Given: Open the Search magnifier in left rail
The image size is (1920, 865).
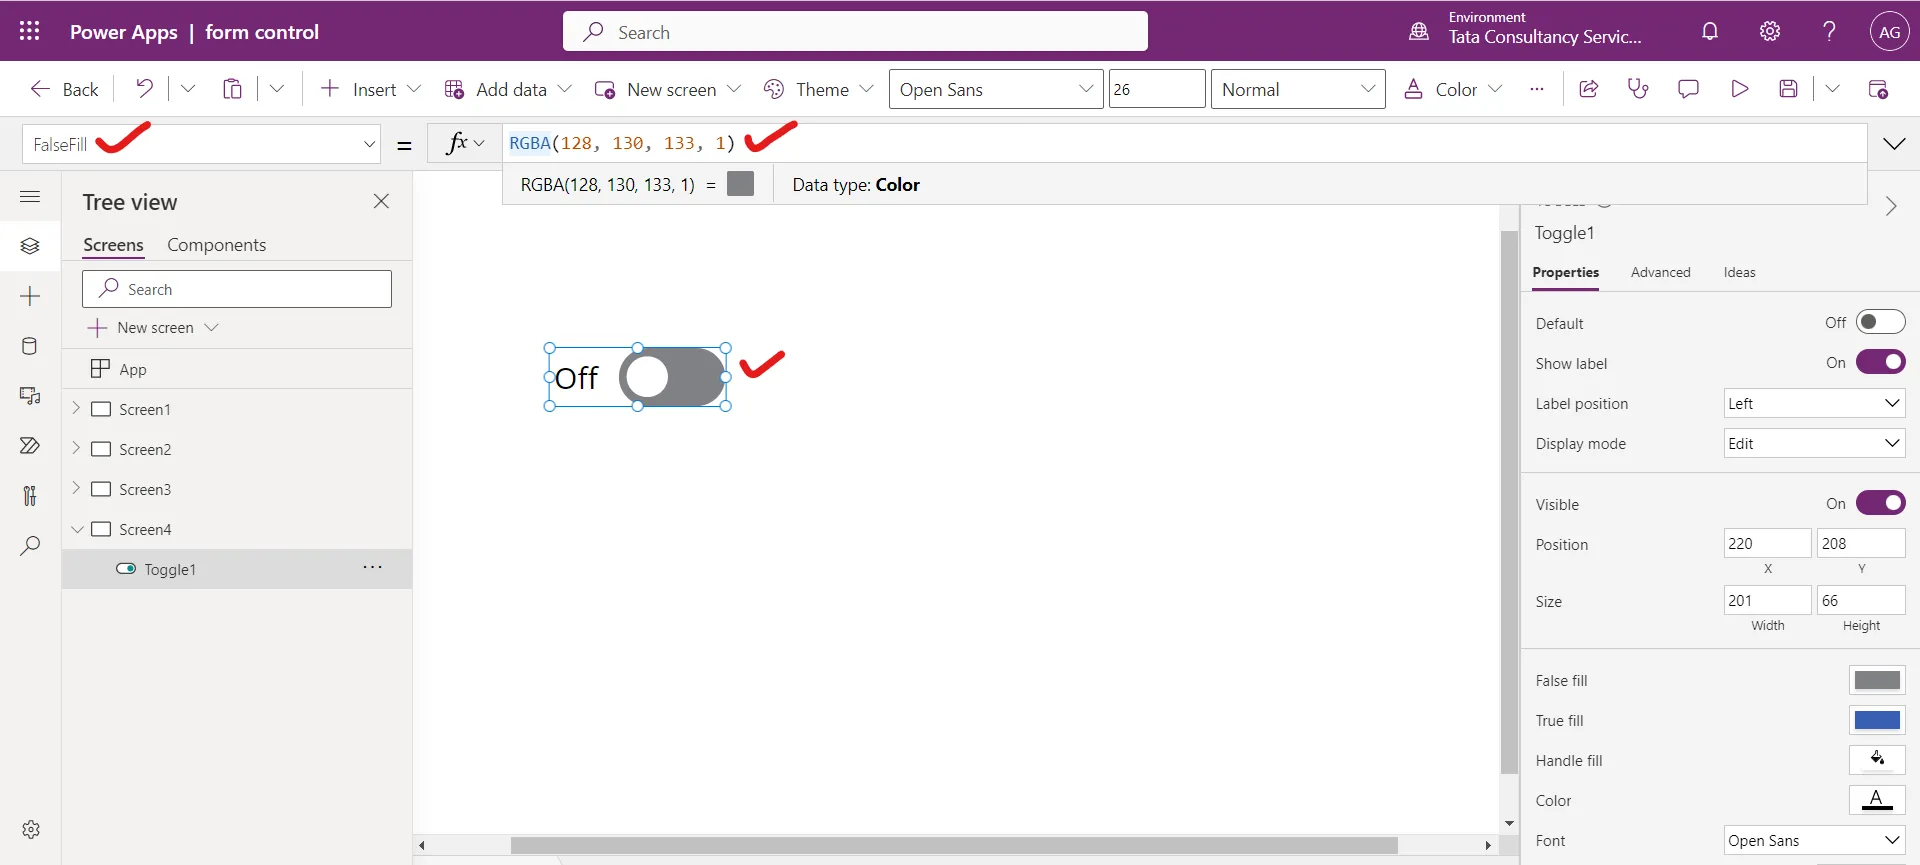Looking at the screenshot, I should point(30,546).
